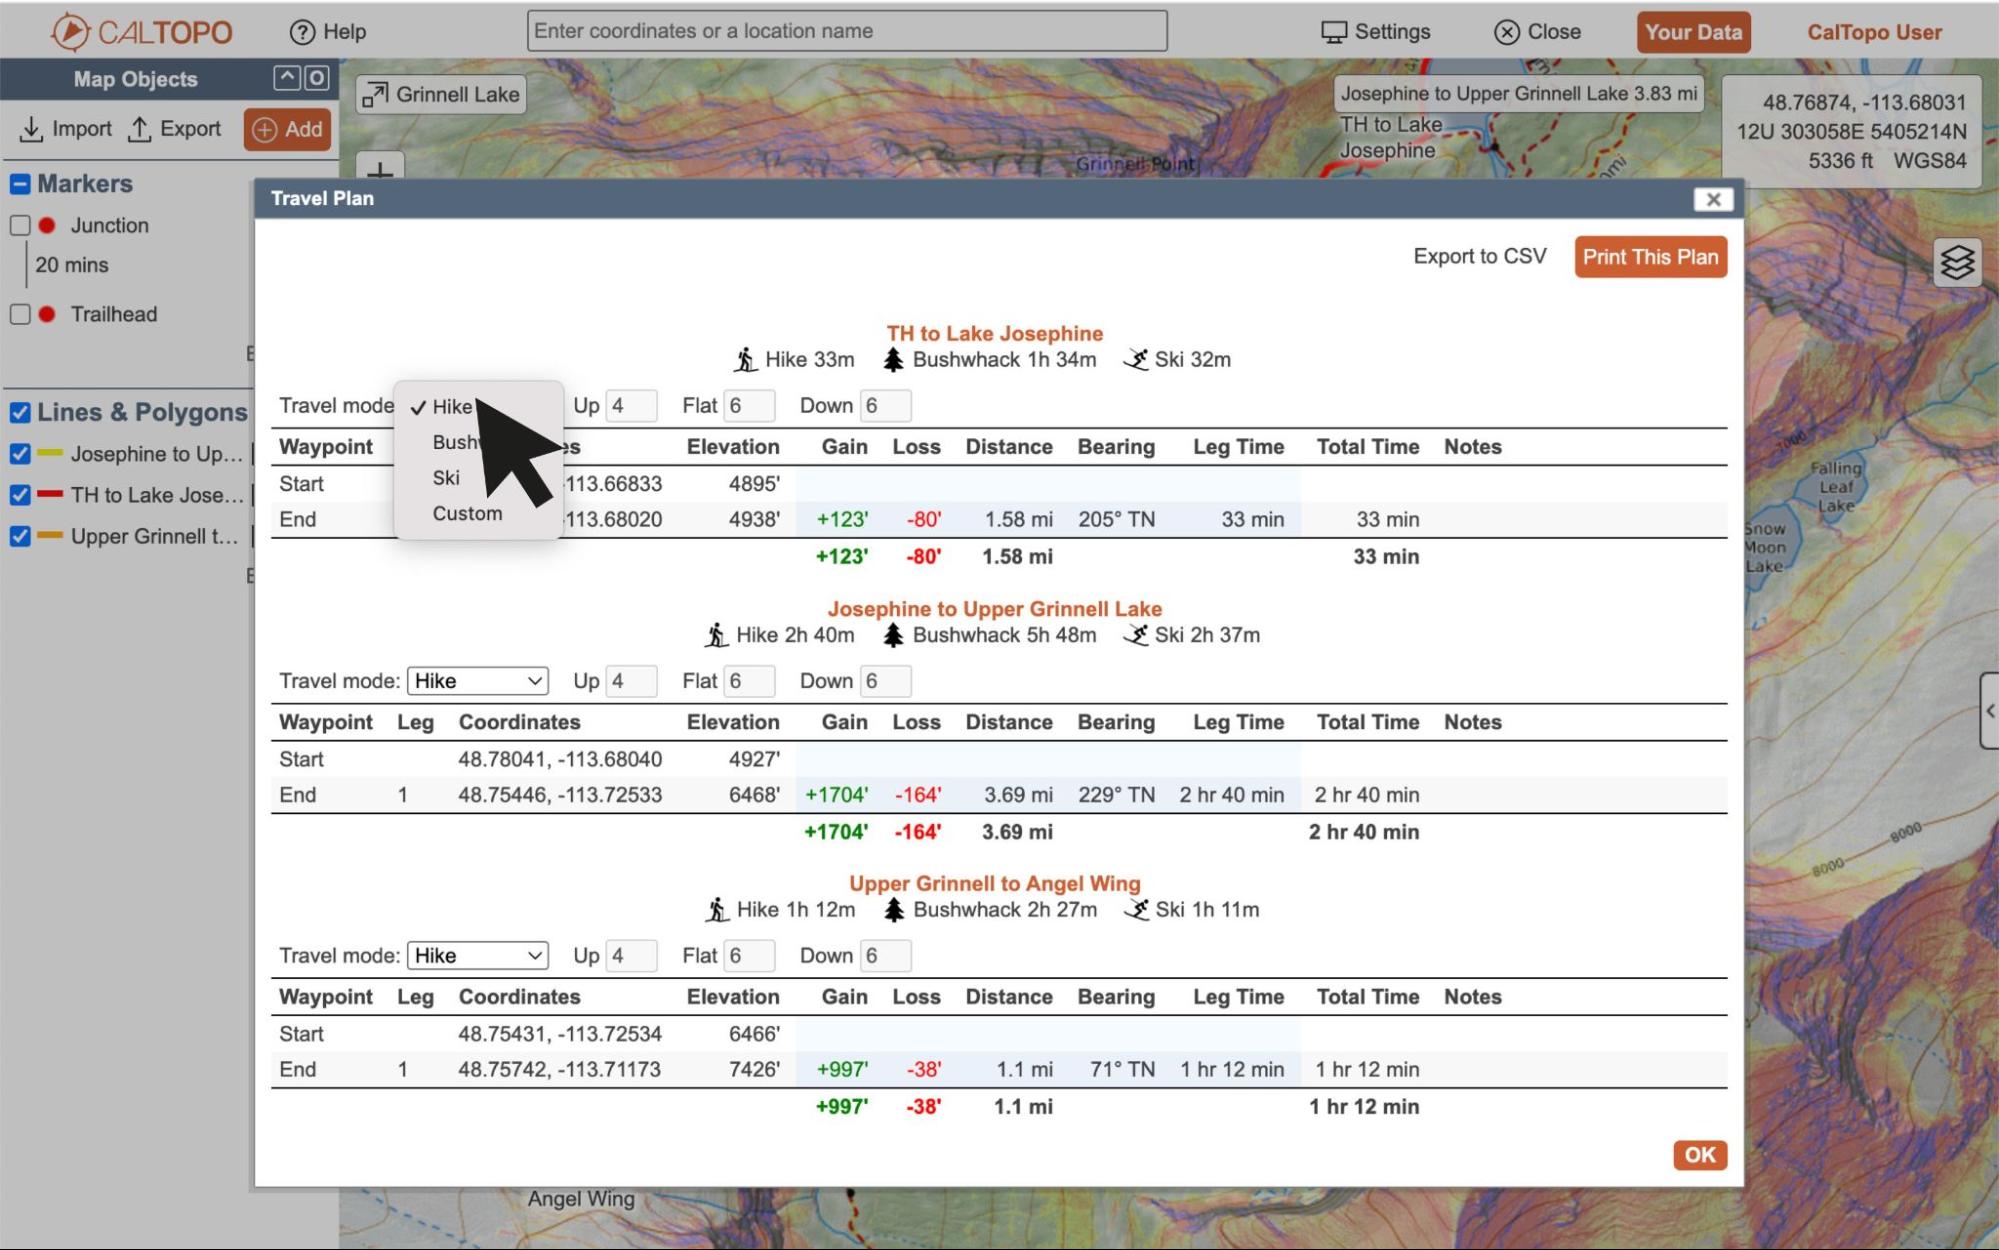The width and height of the screenshot is (1999, 1250).
Task: Click Print This Plan button
Action: pyautogui.click(x=1650, y=257)
